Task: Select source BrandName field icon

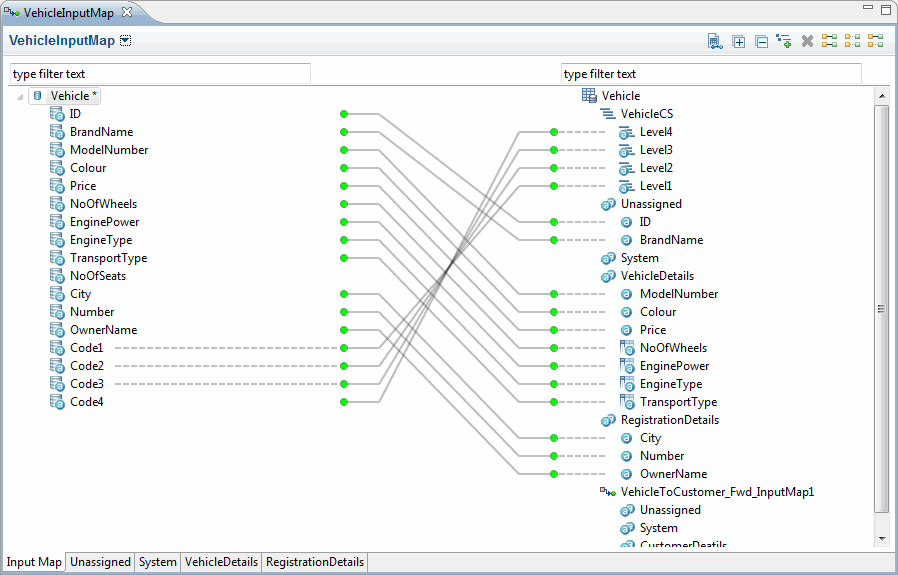Action: [x=57, y=132]
